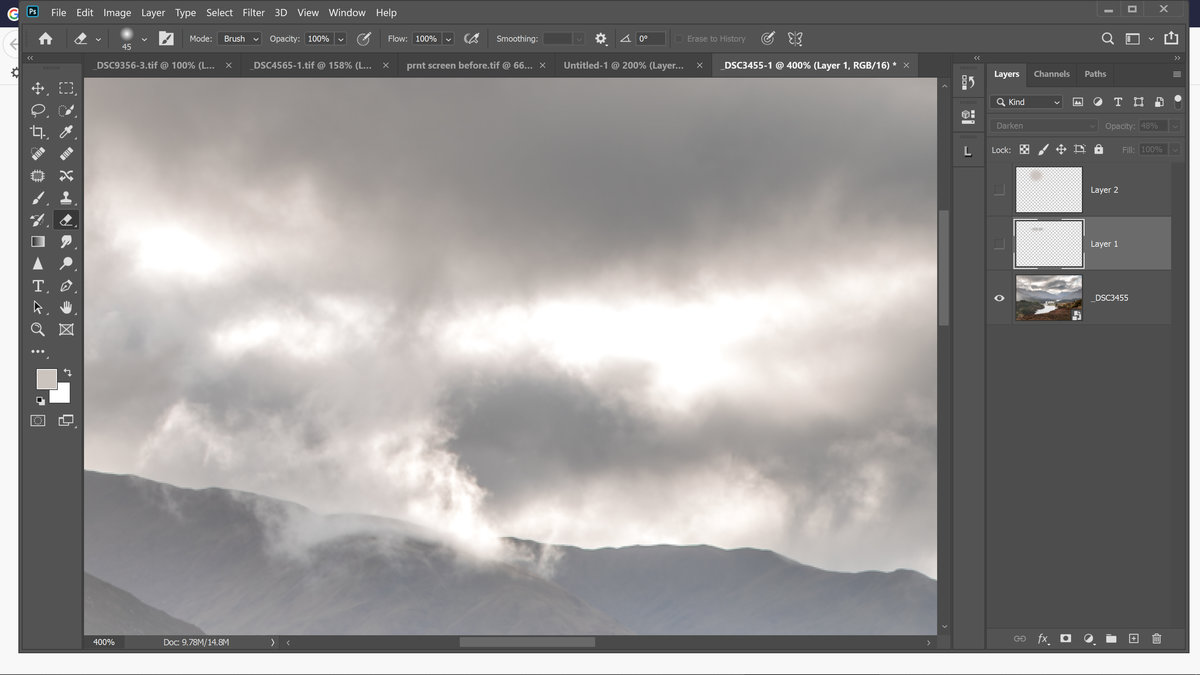
Task: Click horizontal scrollbar thumb under canvas
Action: [x=527, y=642]
